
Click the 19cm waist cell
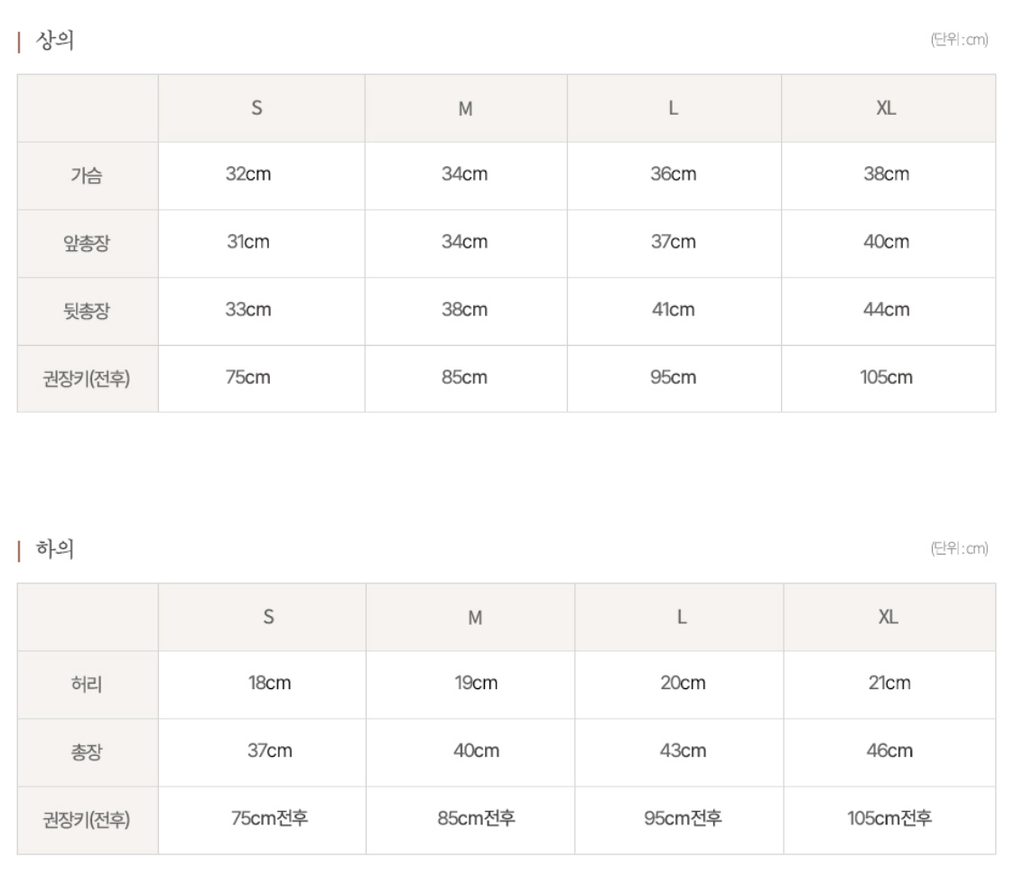[475, 683]
